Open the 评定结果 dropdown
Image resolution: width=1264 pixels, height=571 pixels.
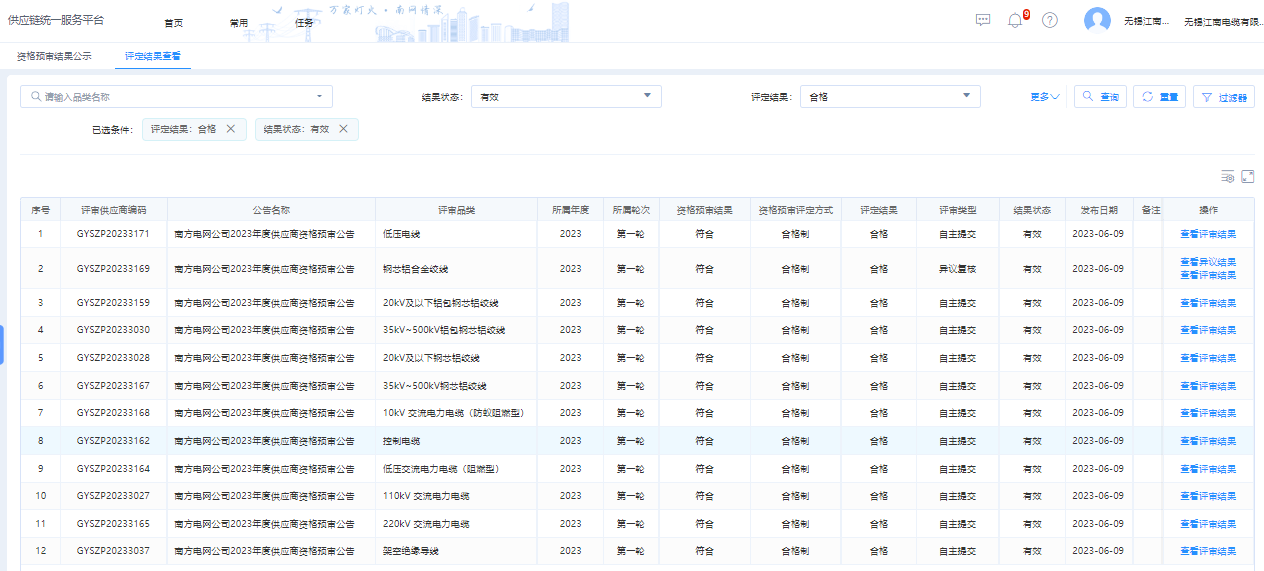coord(890,97)
